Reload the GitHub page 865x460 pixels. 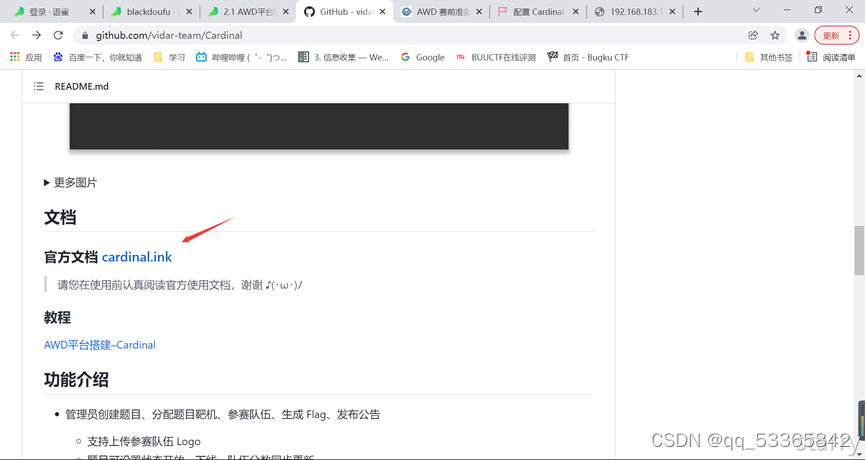[x=58, y=35]
